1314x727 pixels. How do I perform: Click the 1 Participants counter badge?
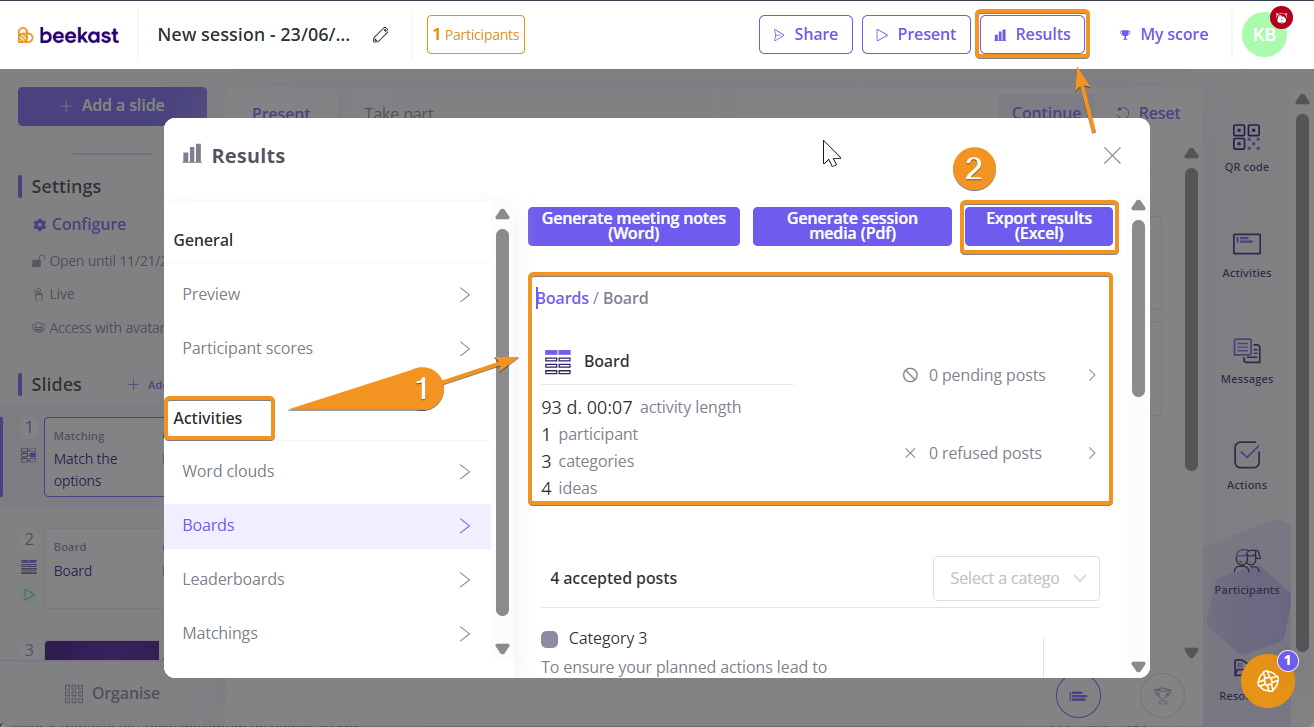tap(475, 35)
